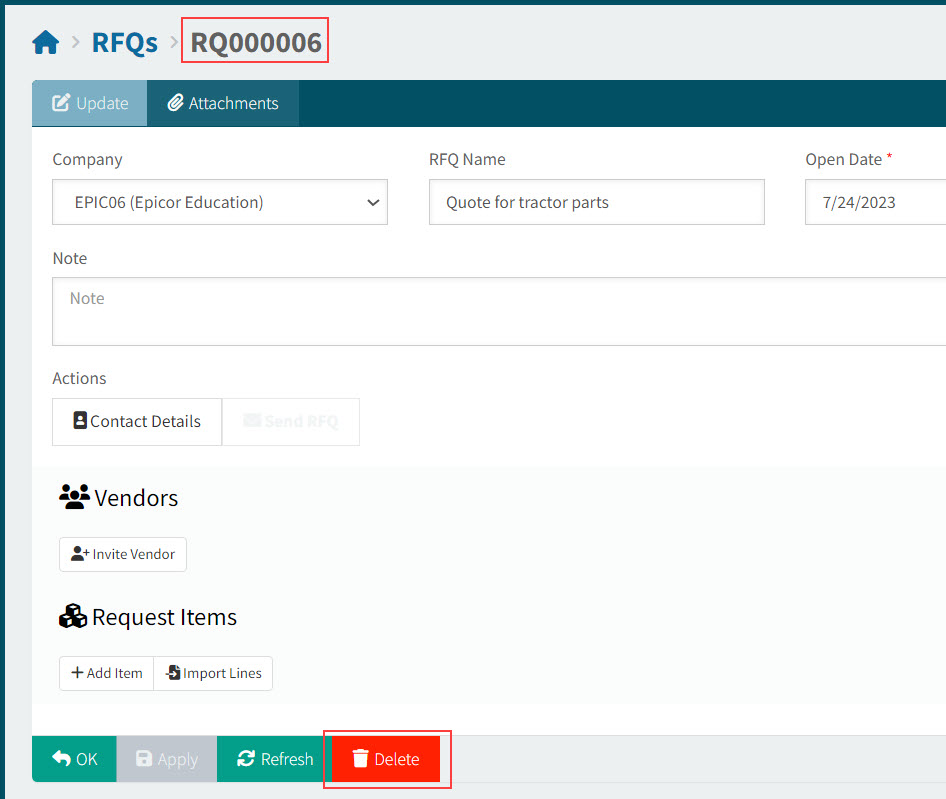Open the Attachments tab
Image resolution: width=946 pixels, height=799 pixels.
tap(223, 103)
